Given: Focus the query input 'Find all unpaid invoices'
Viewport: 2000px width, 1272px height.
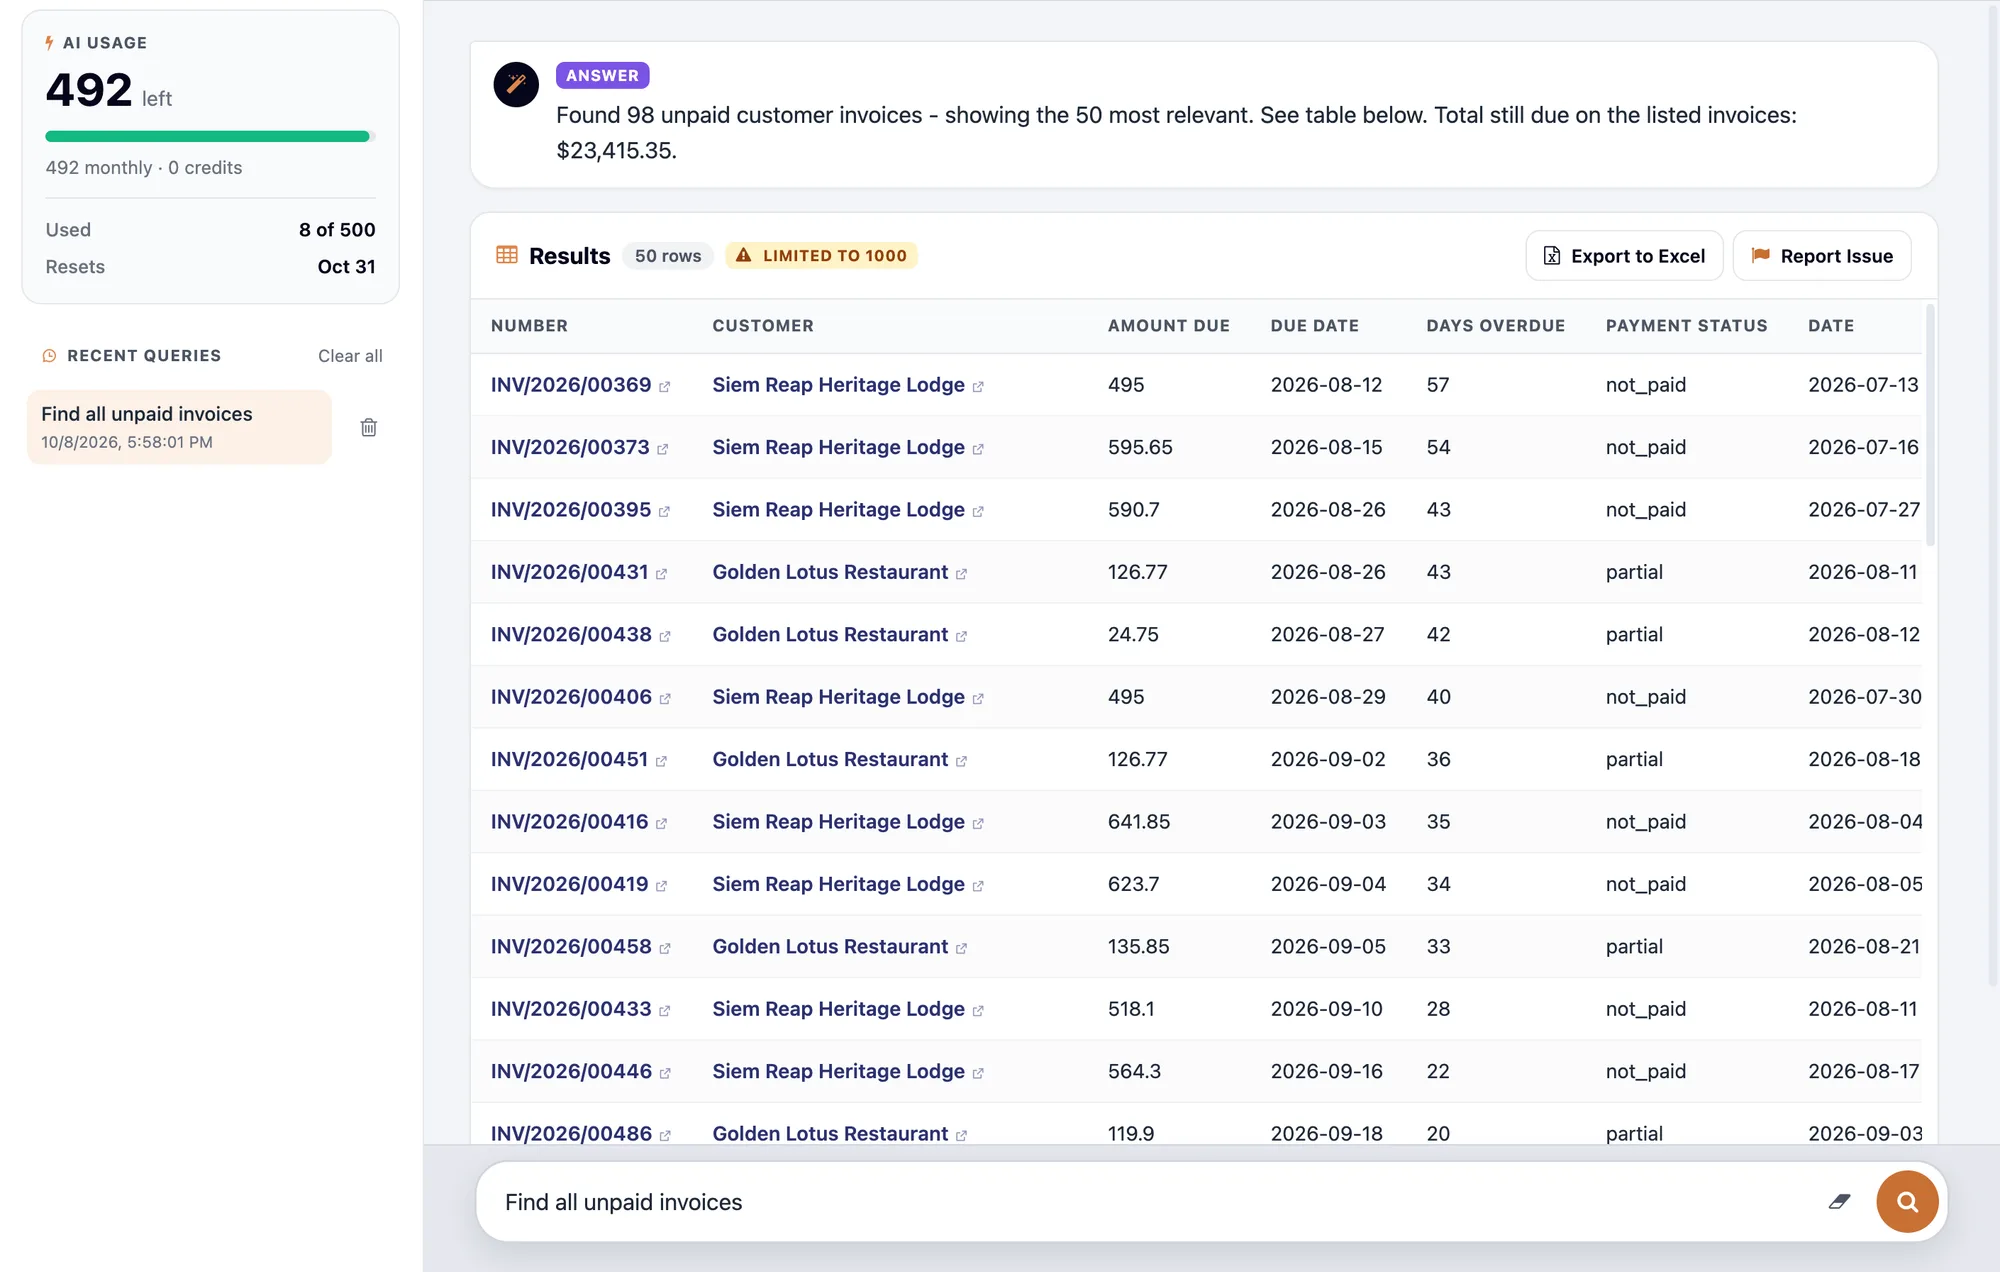Looking at the screenshot, I should (1150, 1202).
